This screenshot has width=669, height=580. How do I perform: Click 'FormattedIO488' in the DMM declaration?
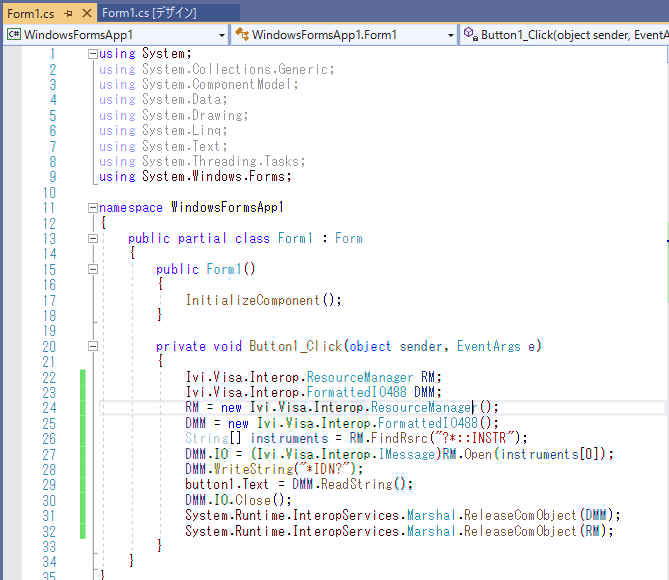pos(356,392)
